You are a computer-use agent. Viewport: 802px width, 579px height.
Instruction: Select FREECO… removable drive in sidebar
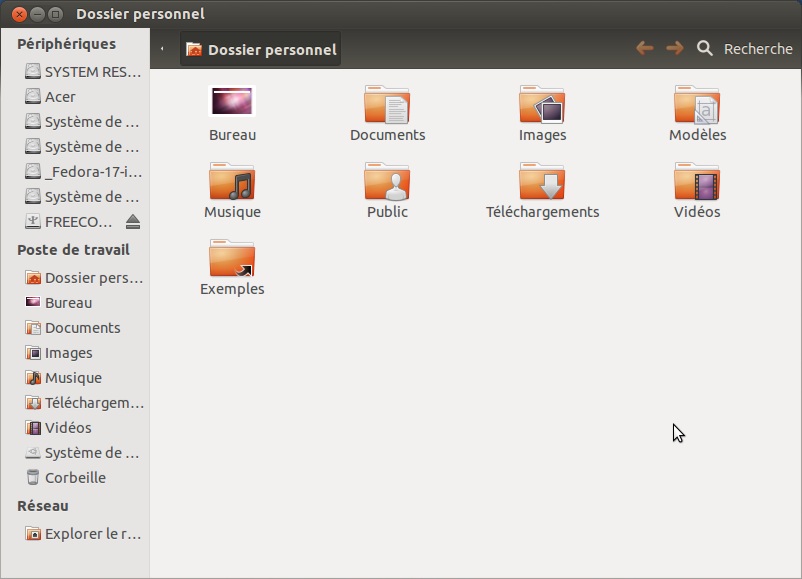69,222
